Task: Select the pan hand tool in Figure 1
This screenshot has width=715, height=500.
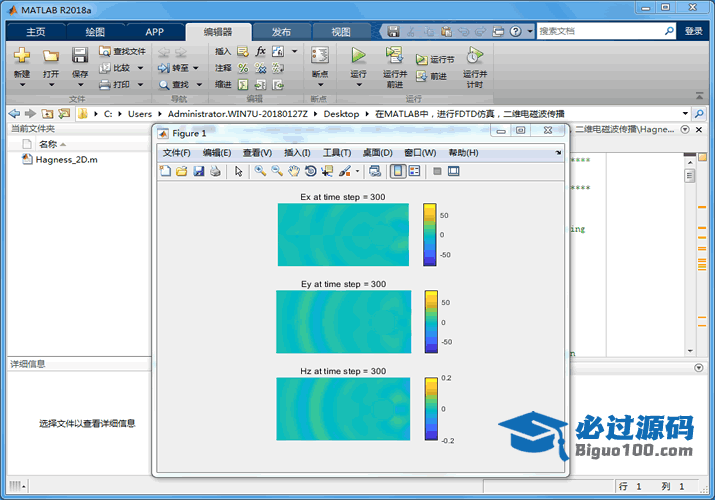Action: pyautogui.click(x=294, y=171)
